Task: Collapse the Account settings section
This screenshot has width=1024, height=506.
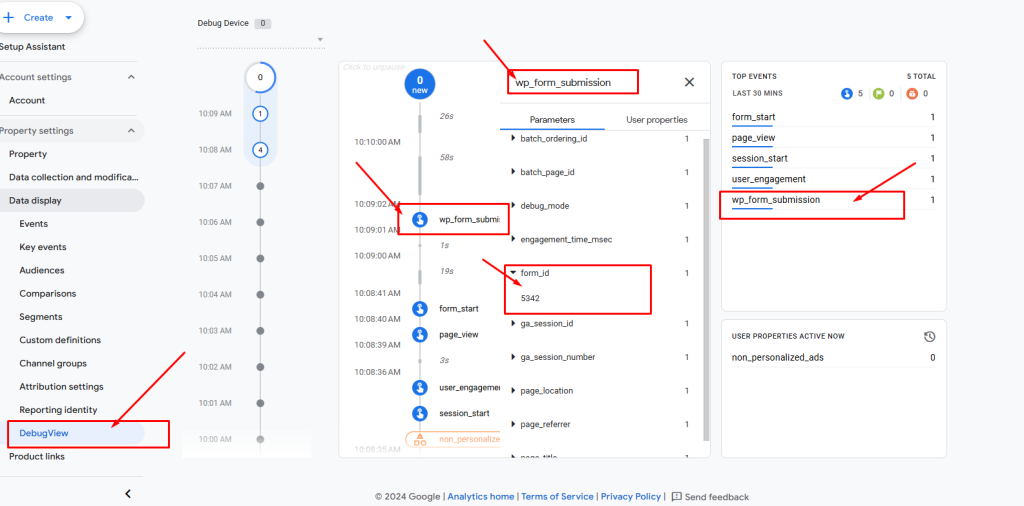Action: (x=131, y=77)
